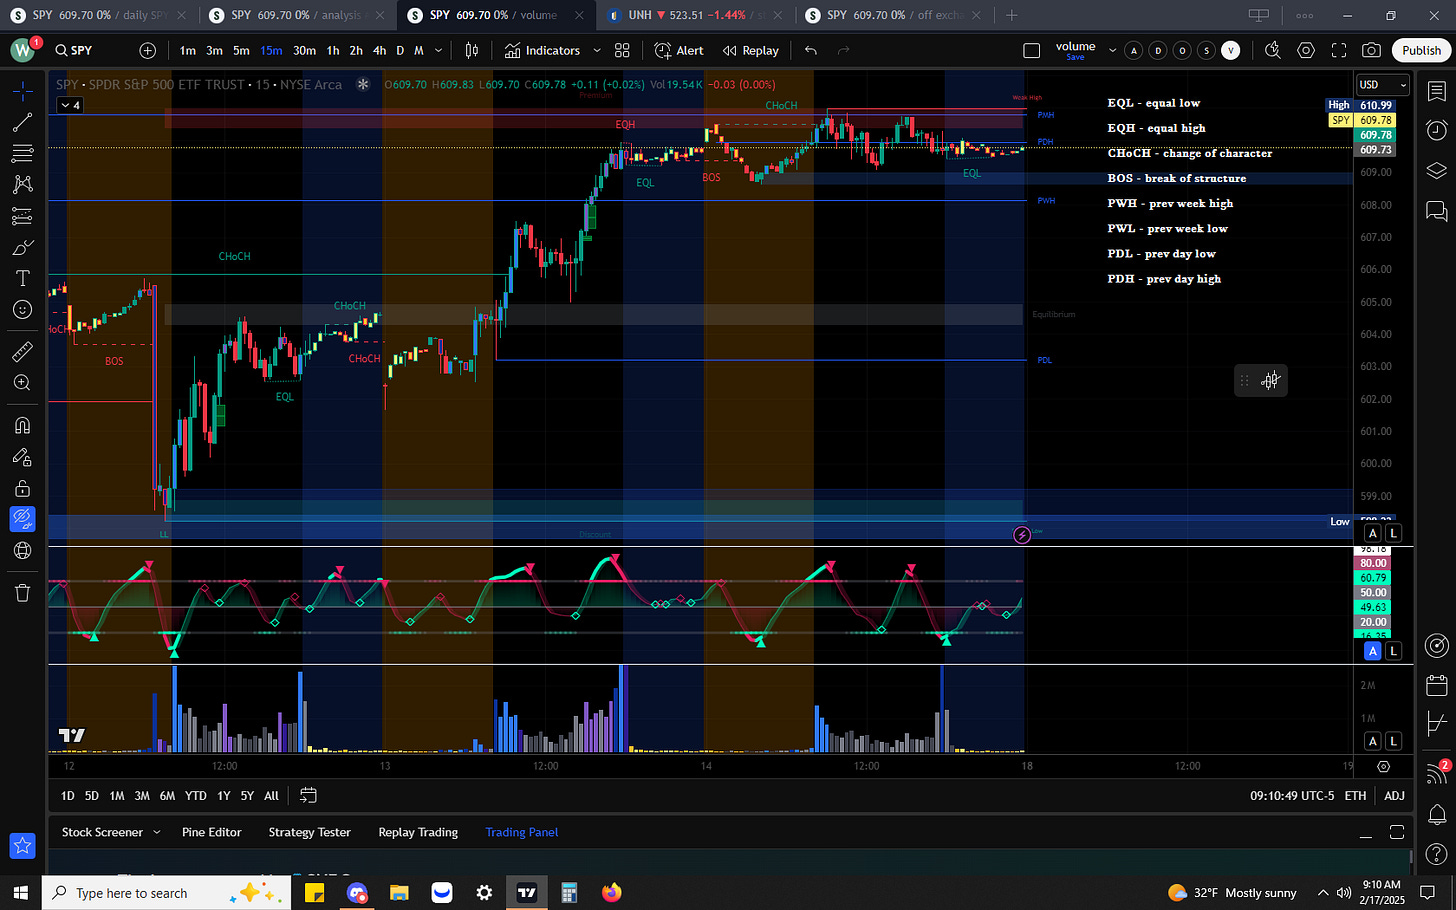Toggle magnet mode
The height and width of the screenshot is (910, 1456).
coord(22,425)
